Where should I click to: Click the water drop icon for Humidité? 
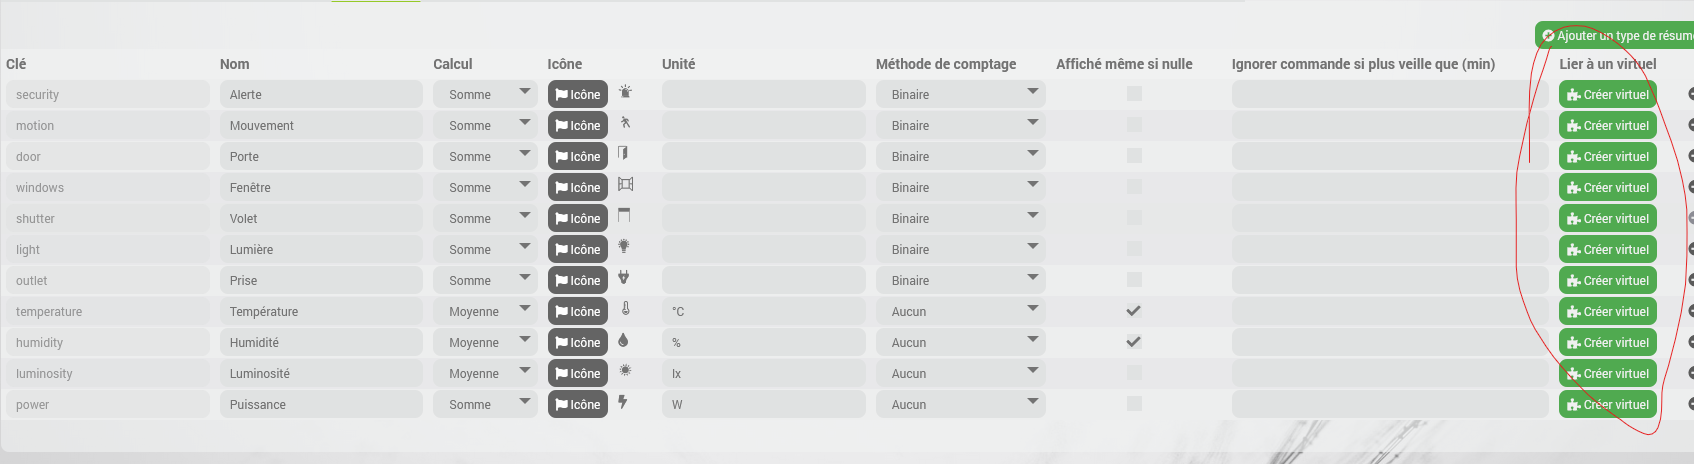[x=623, y=340]
